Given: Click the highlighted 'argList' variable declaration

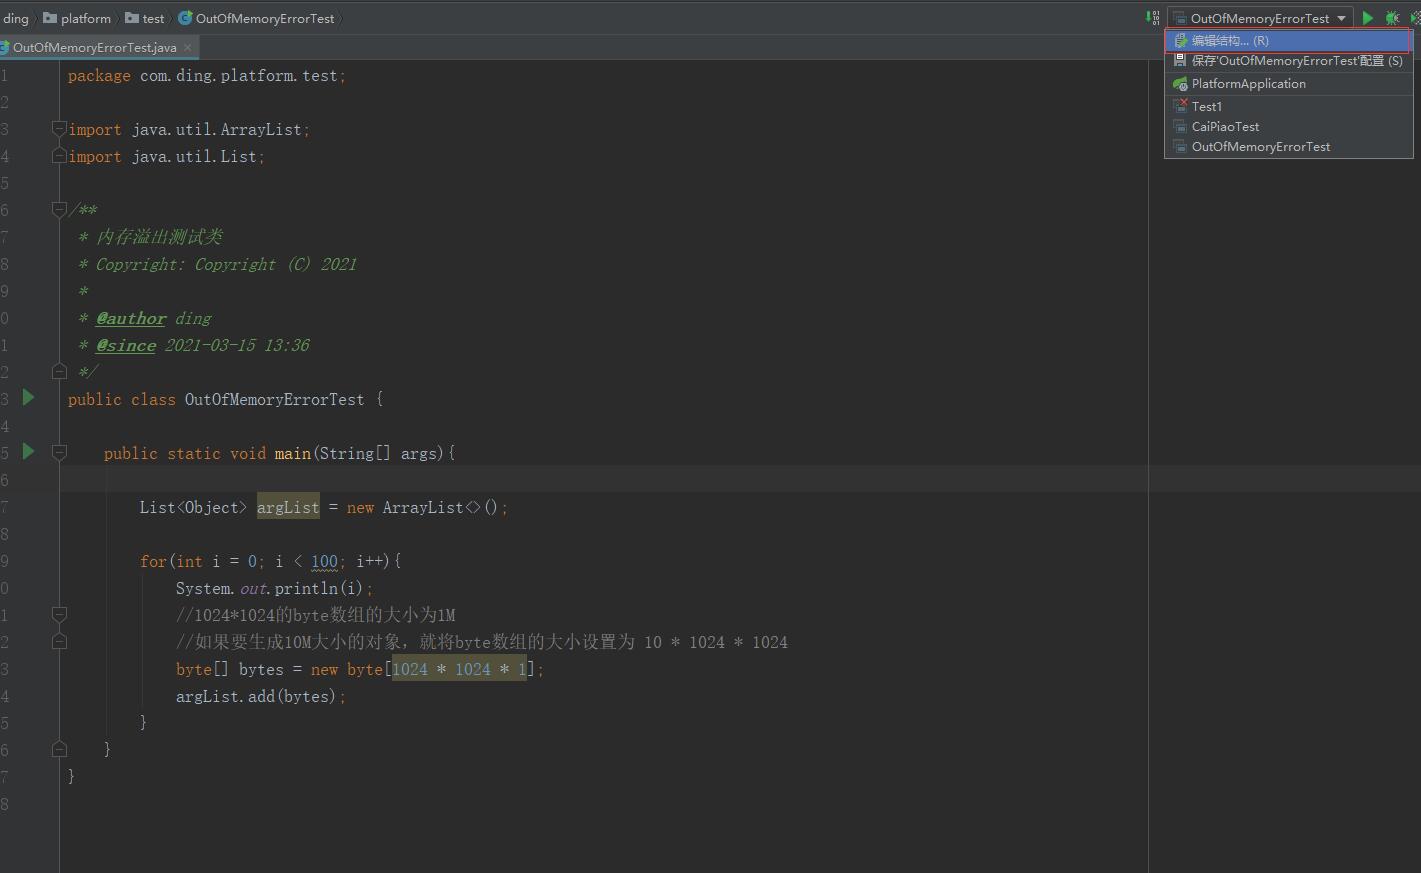Looking at the screenshot, I should pyautogui.click(x=288, y=507).
